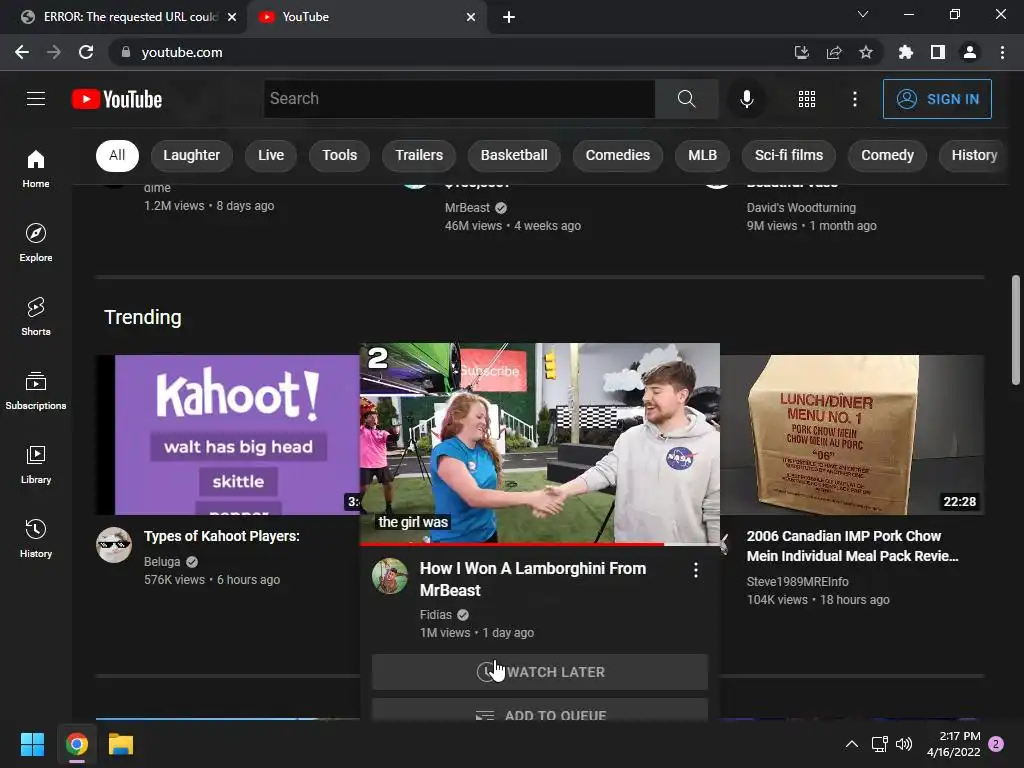
Task: Click the address bar URL
Action: point(182,52)
